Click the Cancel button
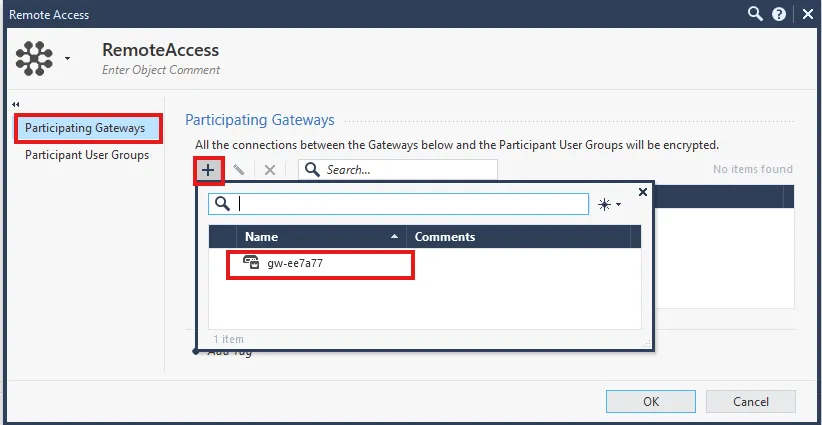The image size is (822, 425). [751, 401]
